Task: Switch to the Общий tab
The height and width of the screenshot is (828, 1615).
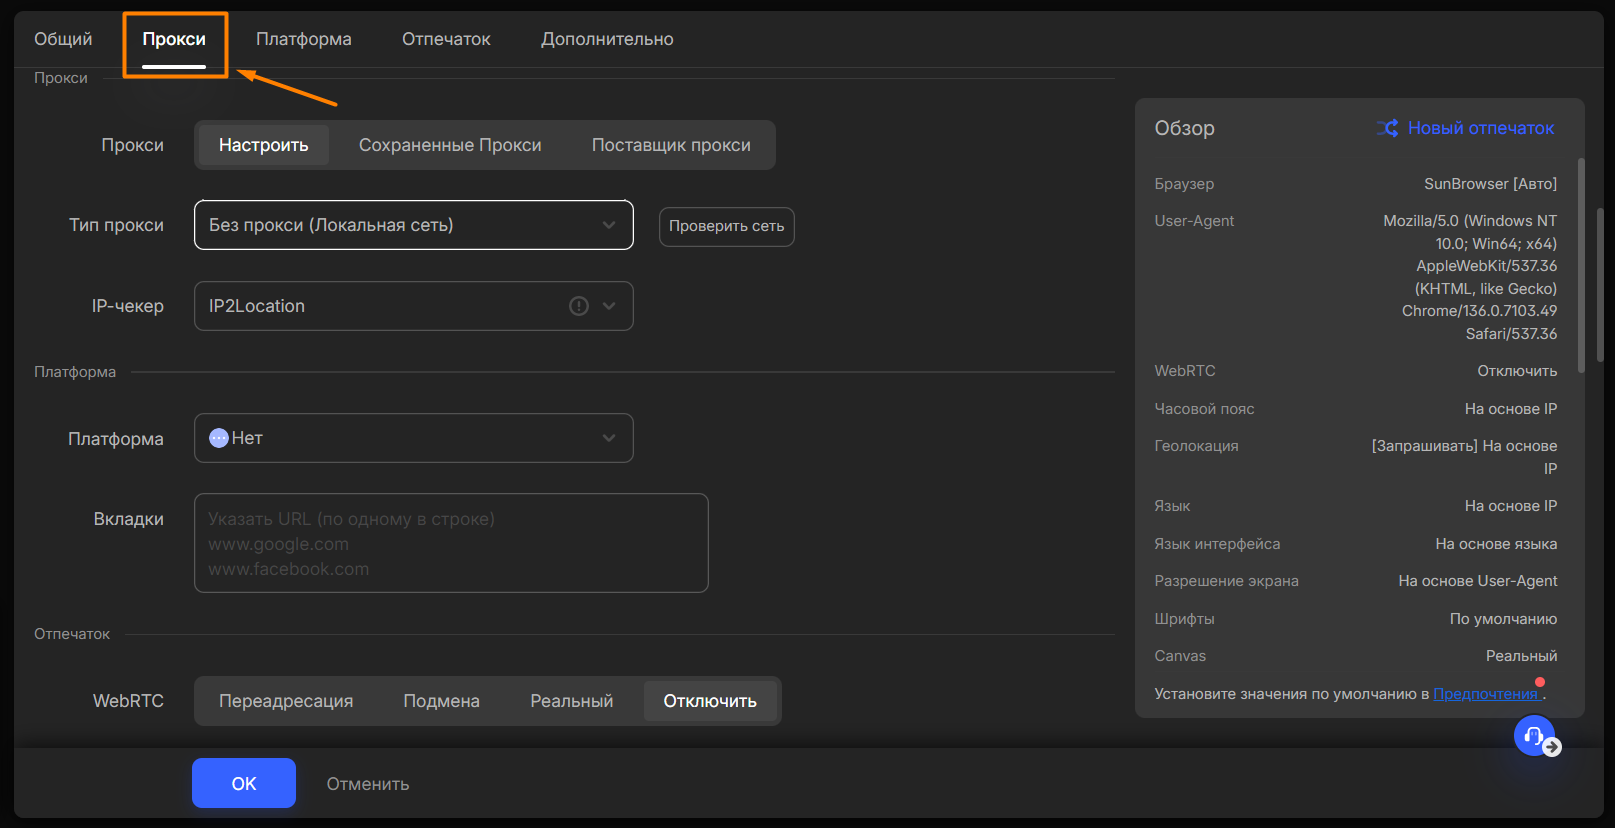Action: pos(63,39)
